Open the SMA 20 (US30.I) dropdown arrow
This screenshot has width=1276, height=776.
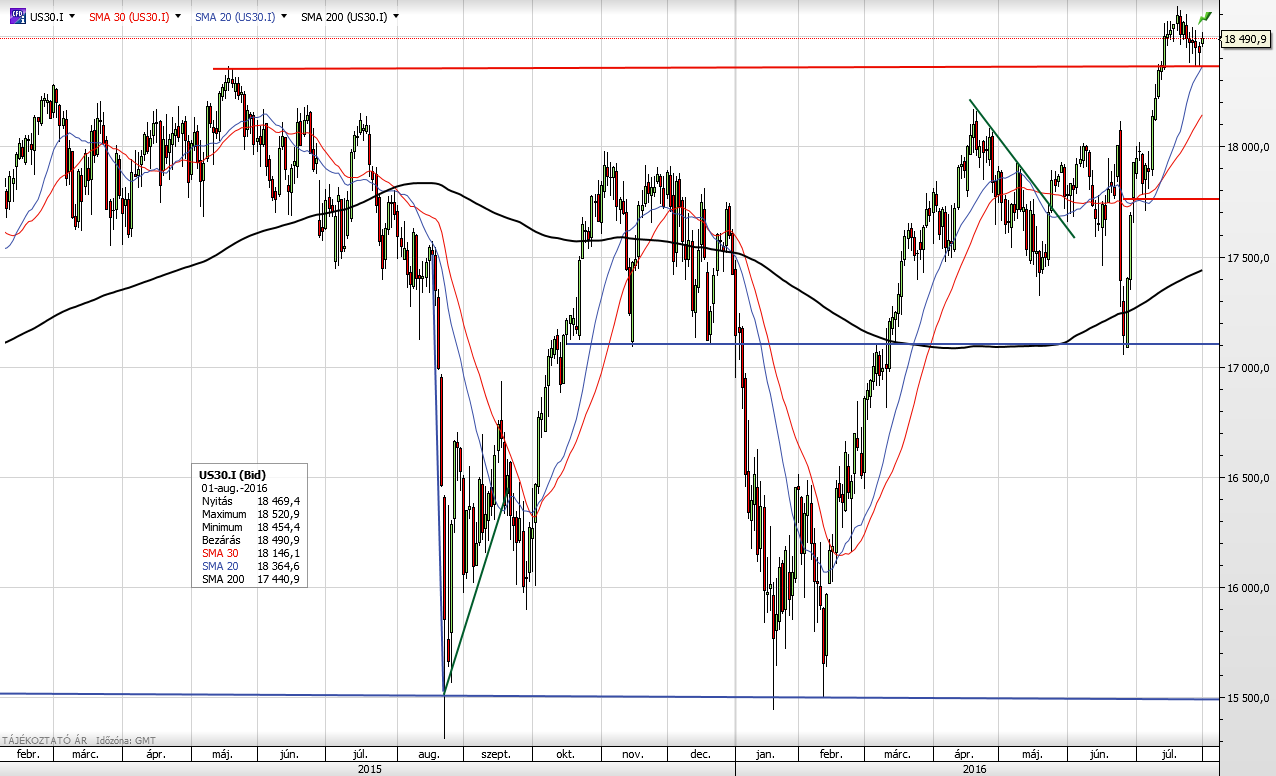tap(283, 17)
